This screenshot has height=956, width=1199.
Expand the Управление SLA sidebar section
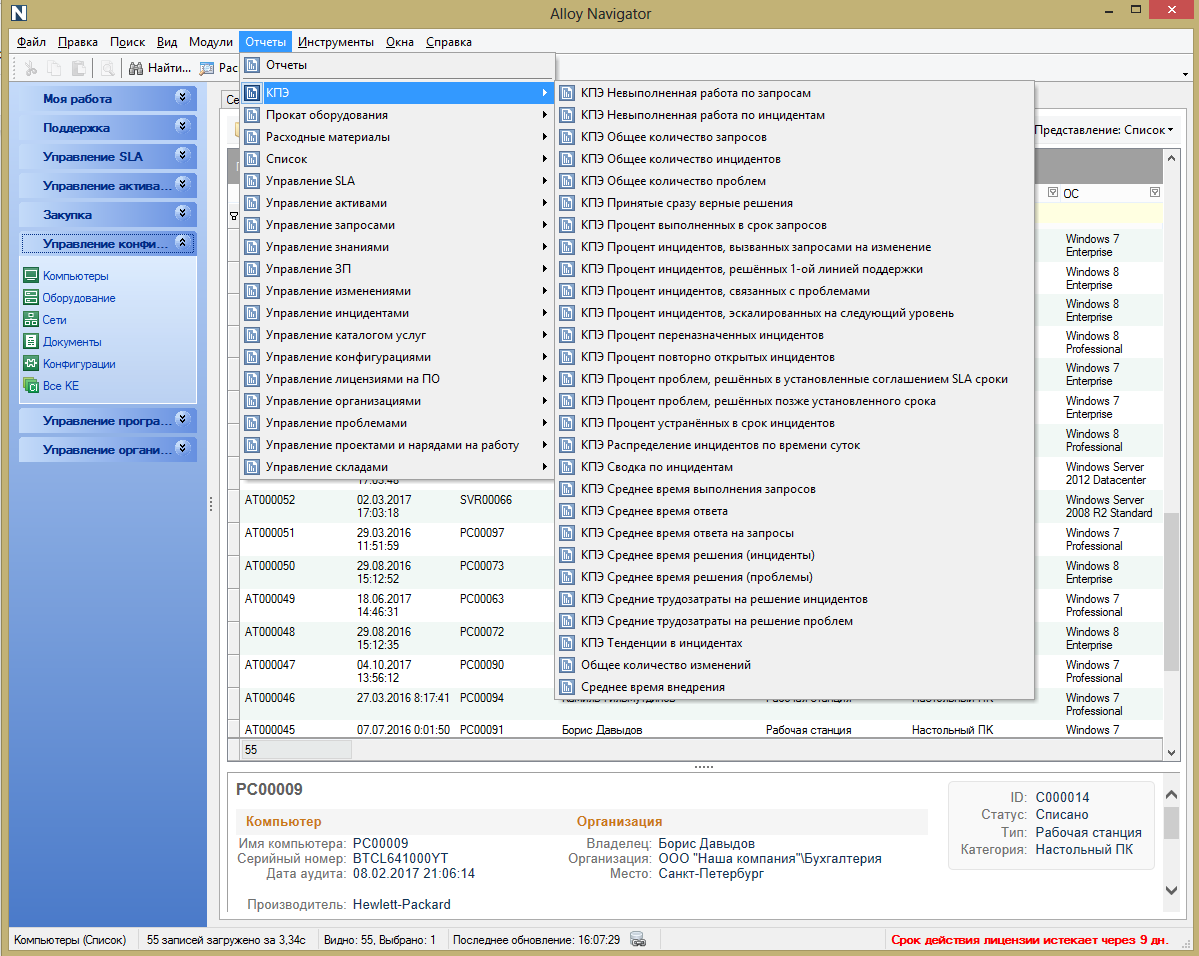pos(182,155)
